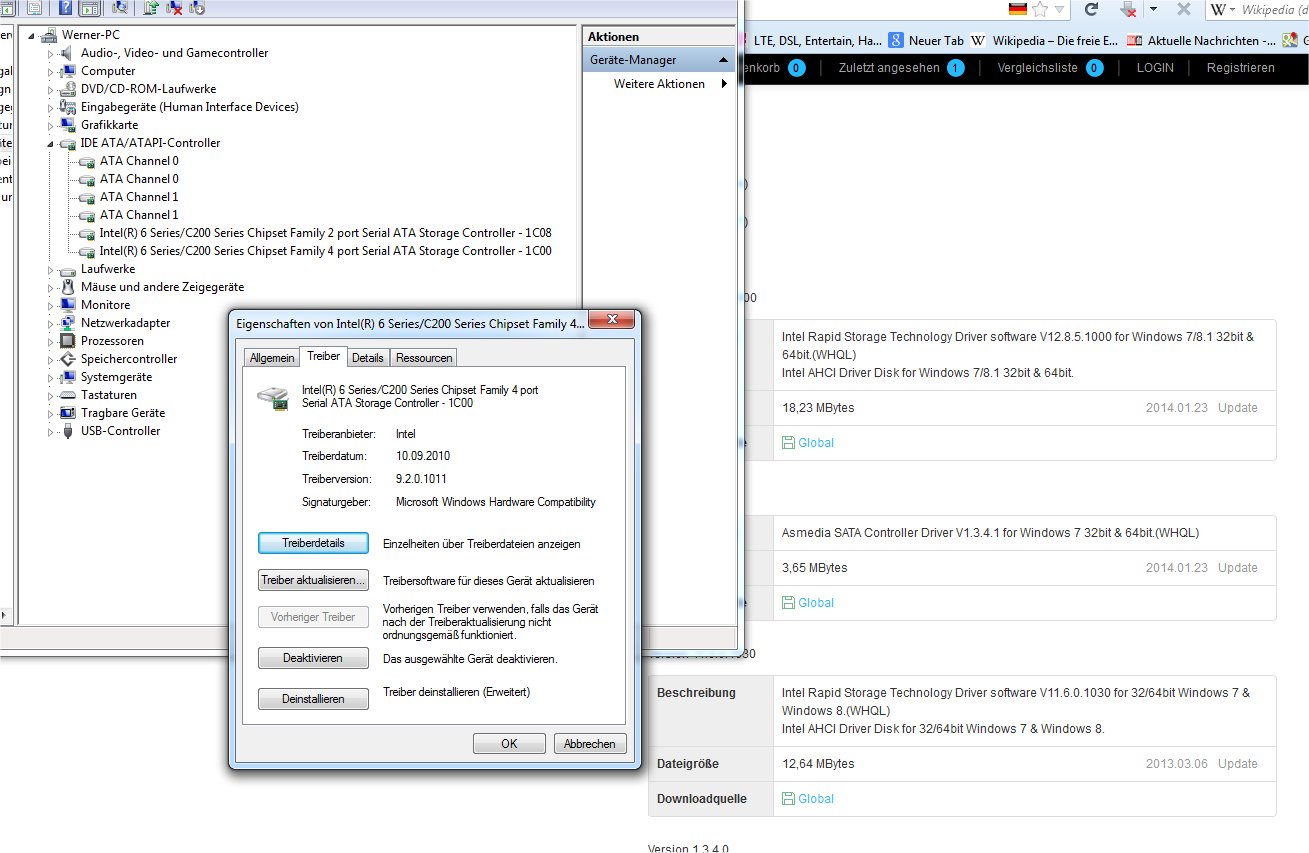Click the browser stop X icon
Viewport: 1309px width, 853px height.
point(1183,9)
